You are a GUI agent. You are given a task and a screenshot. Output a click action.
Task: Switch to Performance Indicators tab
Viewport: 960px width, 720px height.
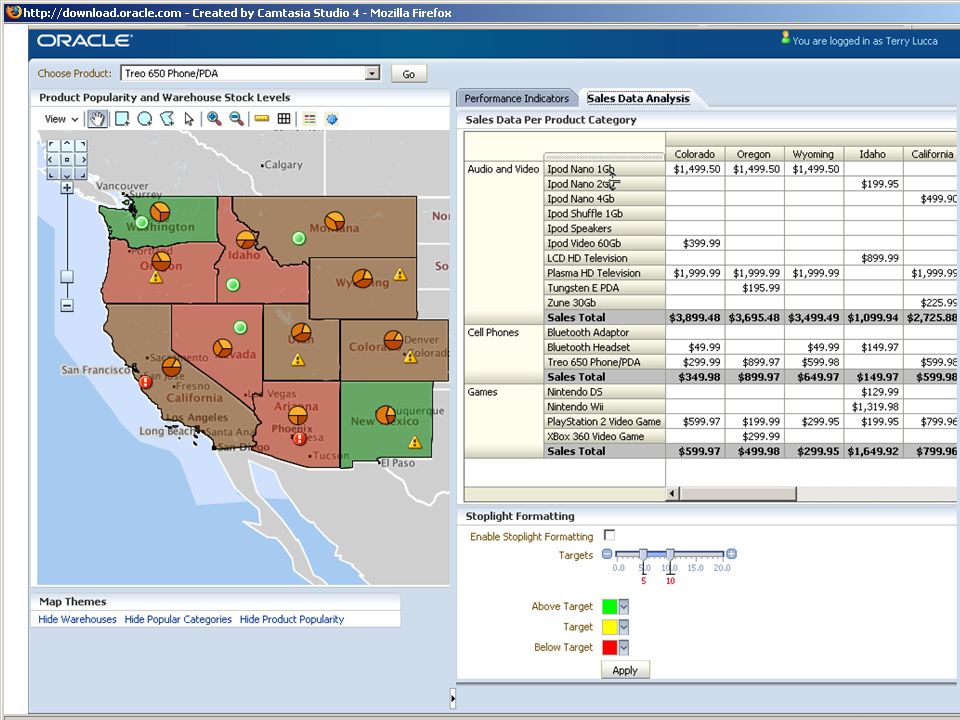[x=517, y=99]
